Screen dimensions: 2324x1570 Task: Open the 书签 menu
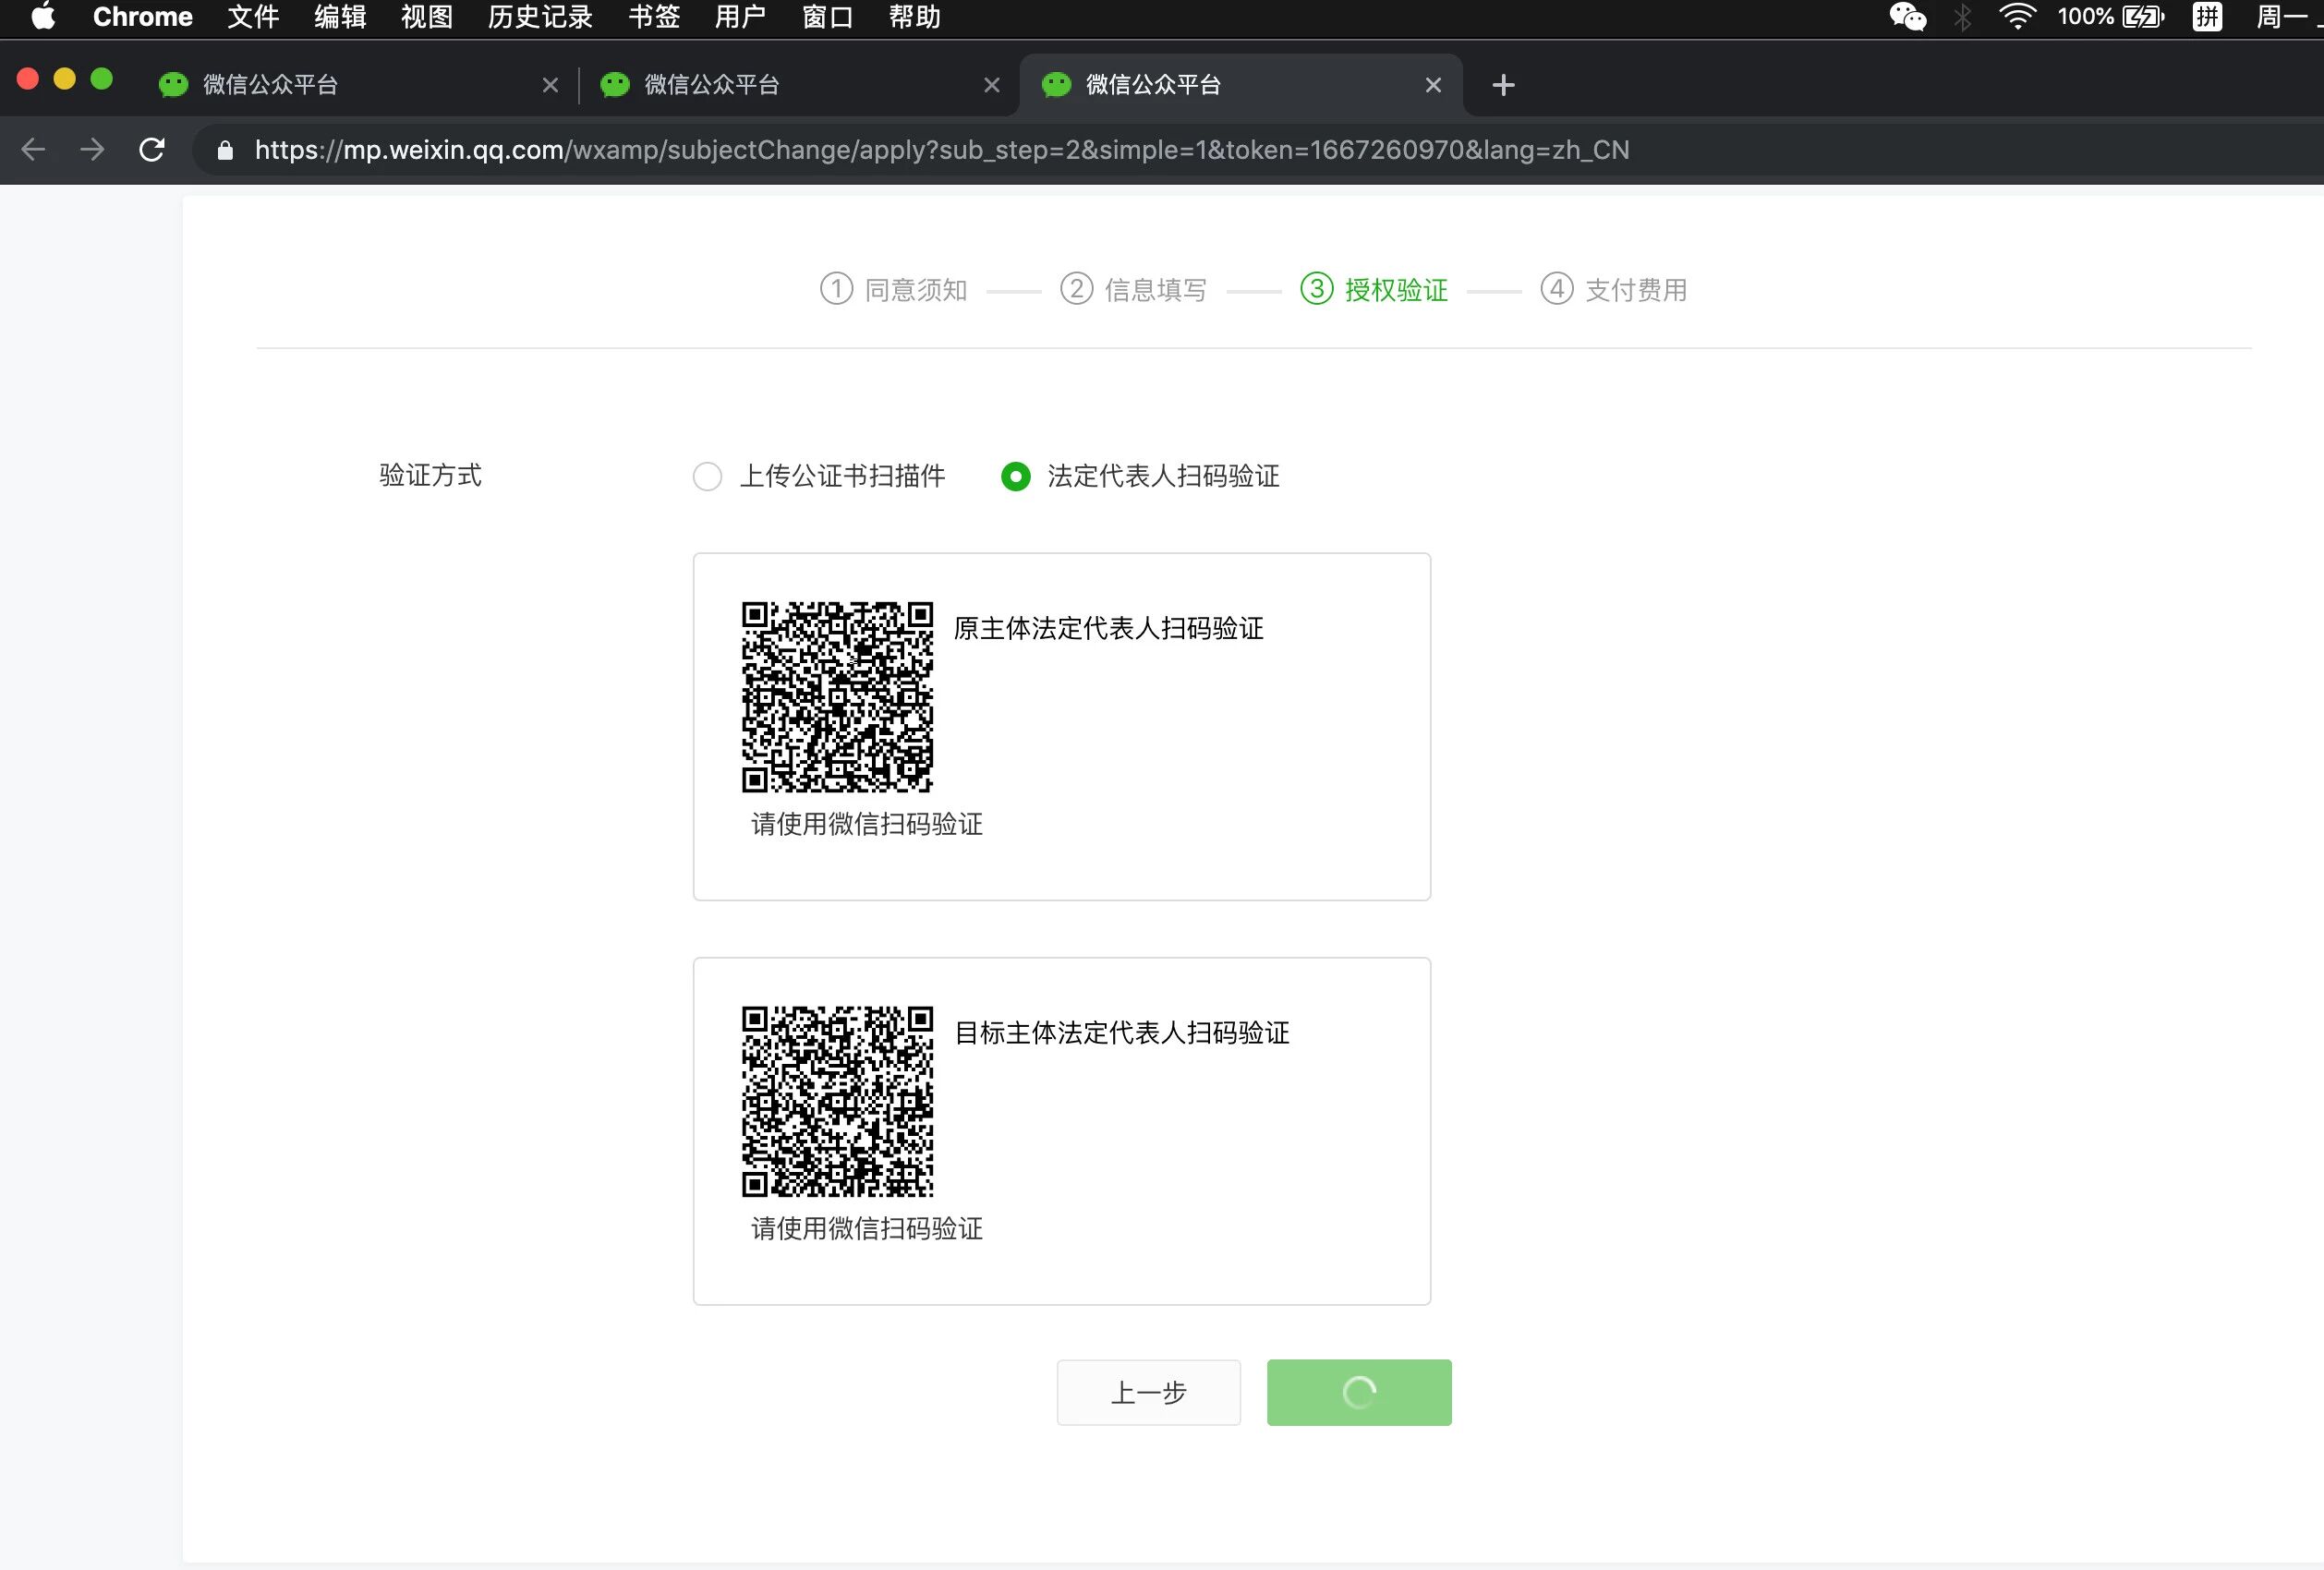[x=654, y=17]
